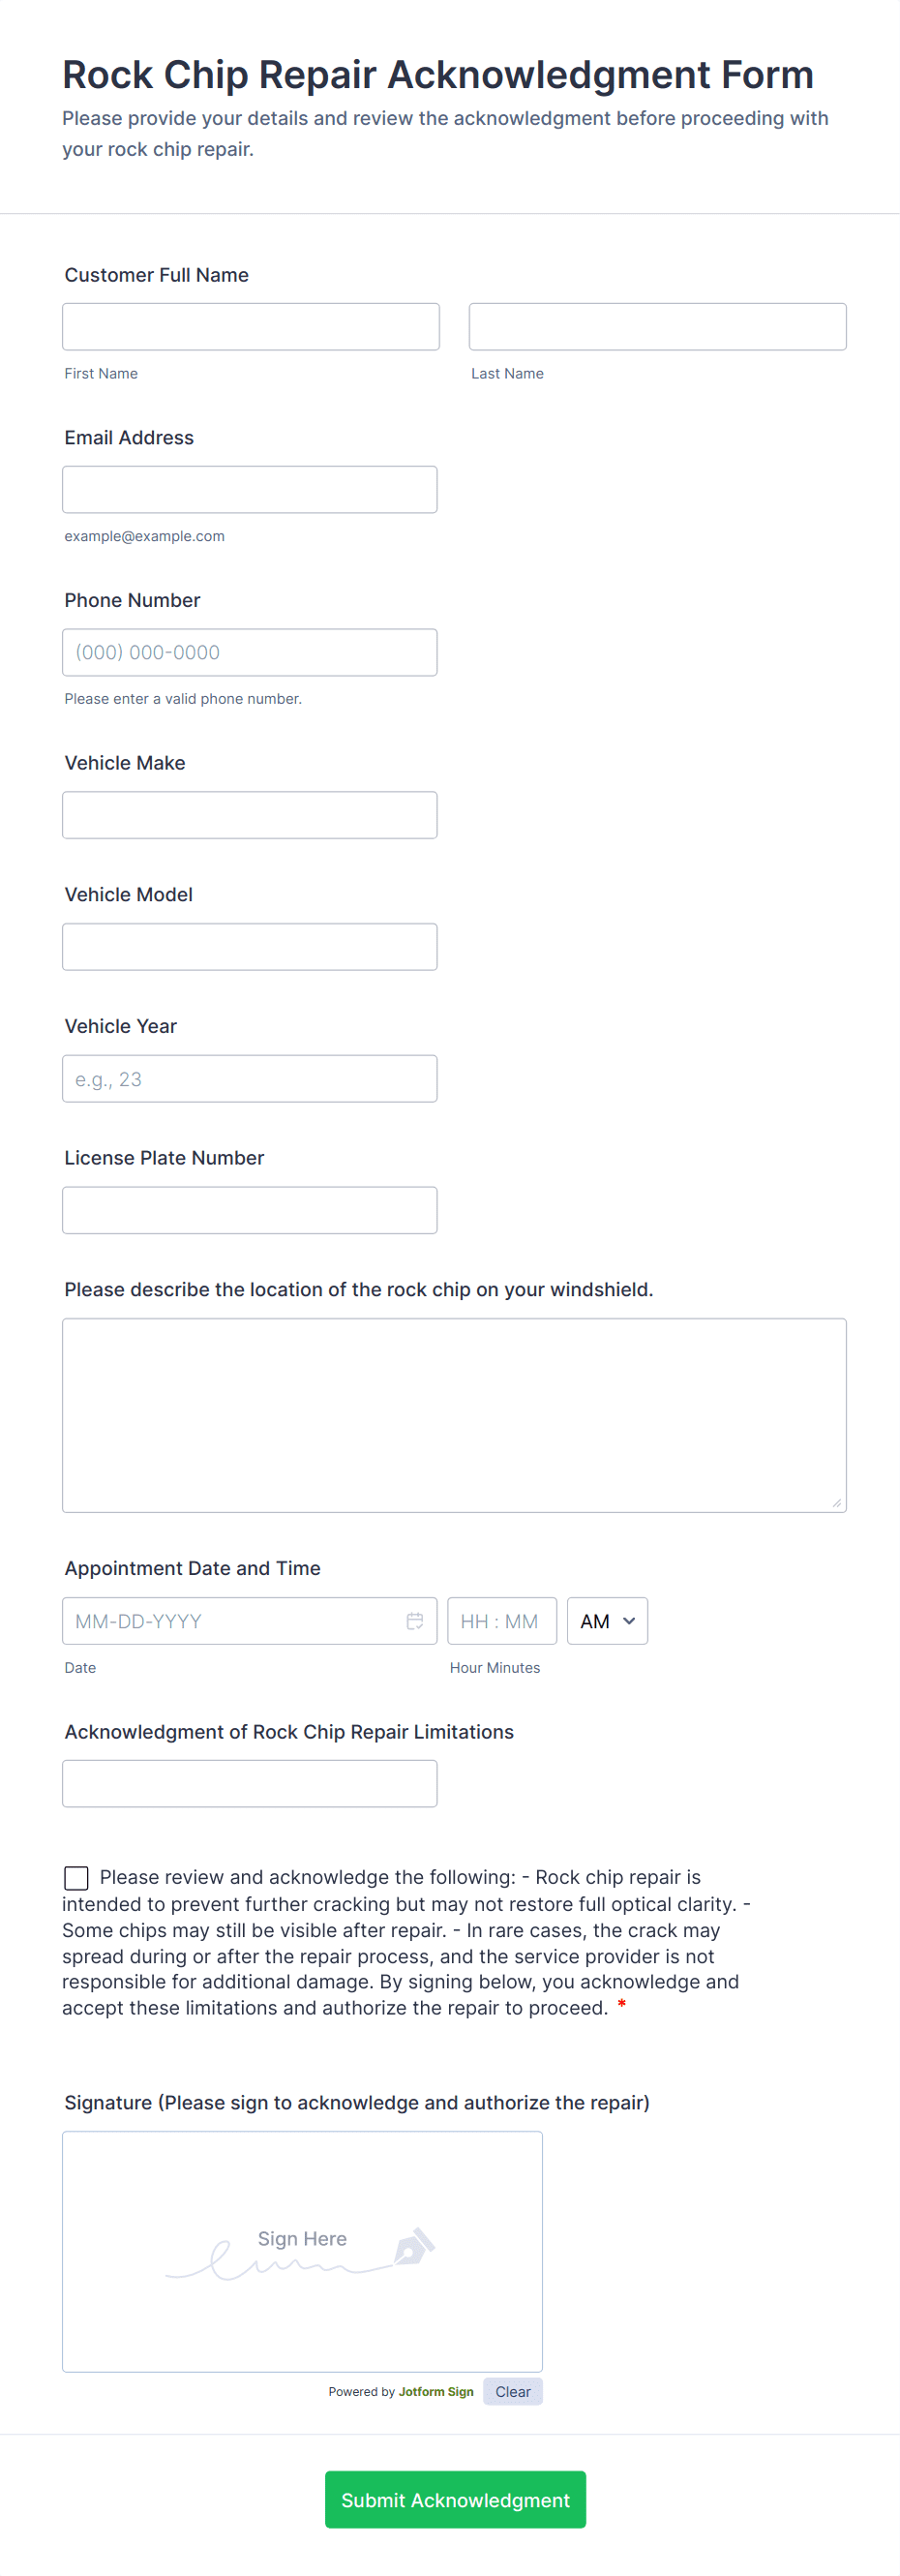Click the HH : MM time field
The height and width of the screenshot is (2576, 900).
click(x=501, y=1620)
